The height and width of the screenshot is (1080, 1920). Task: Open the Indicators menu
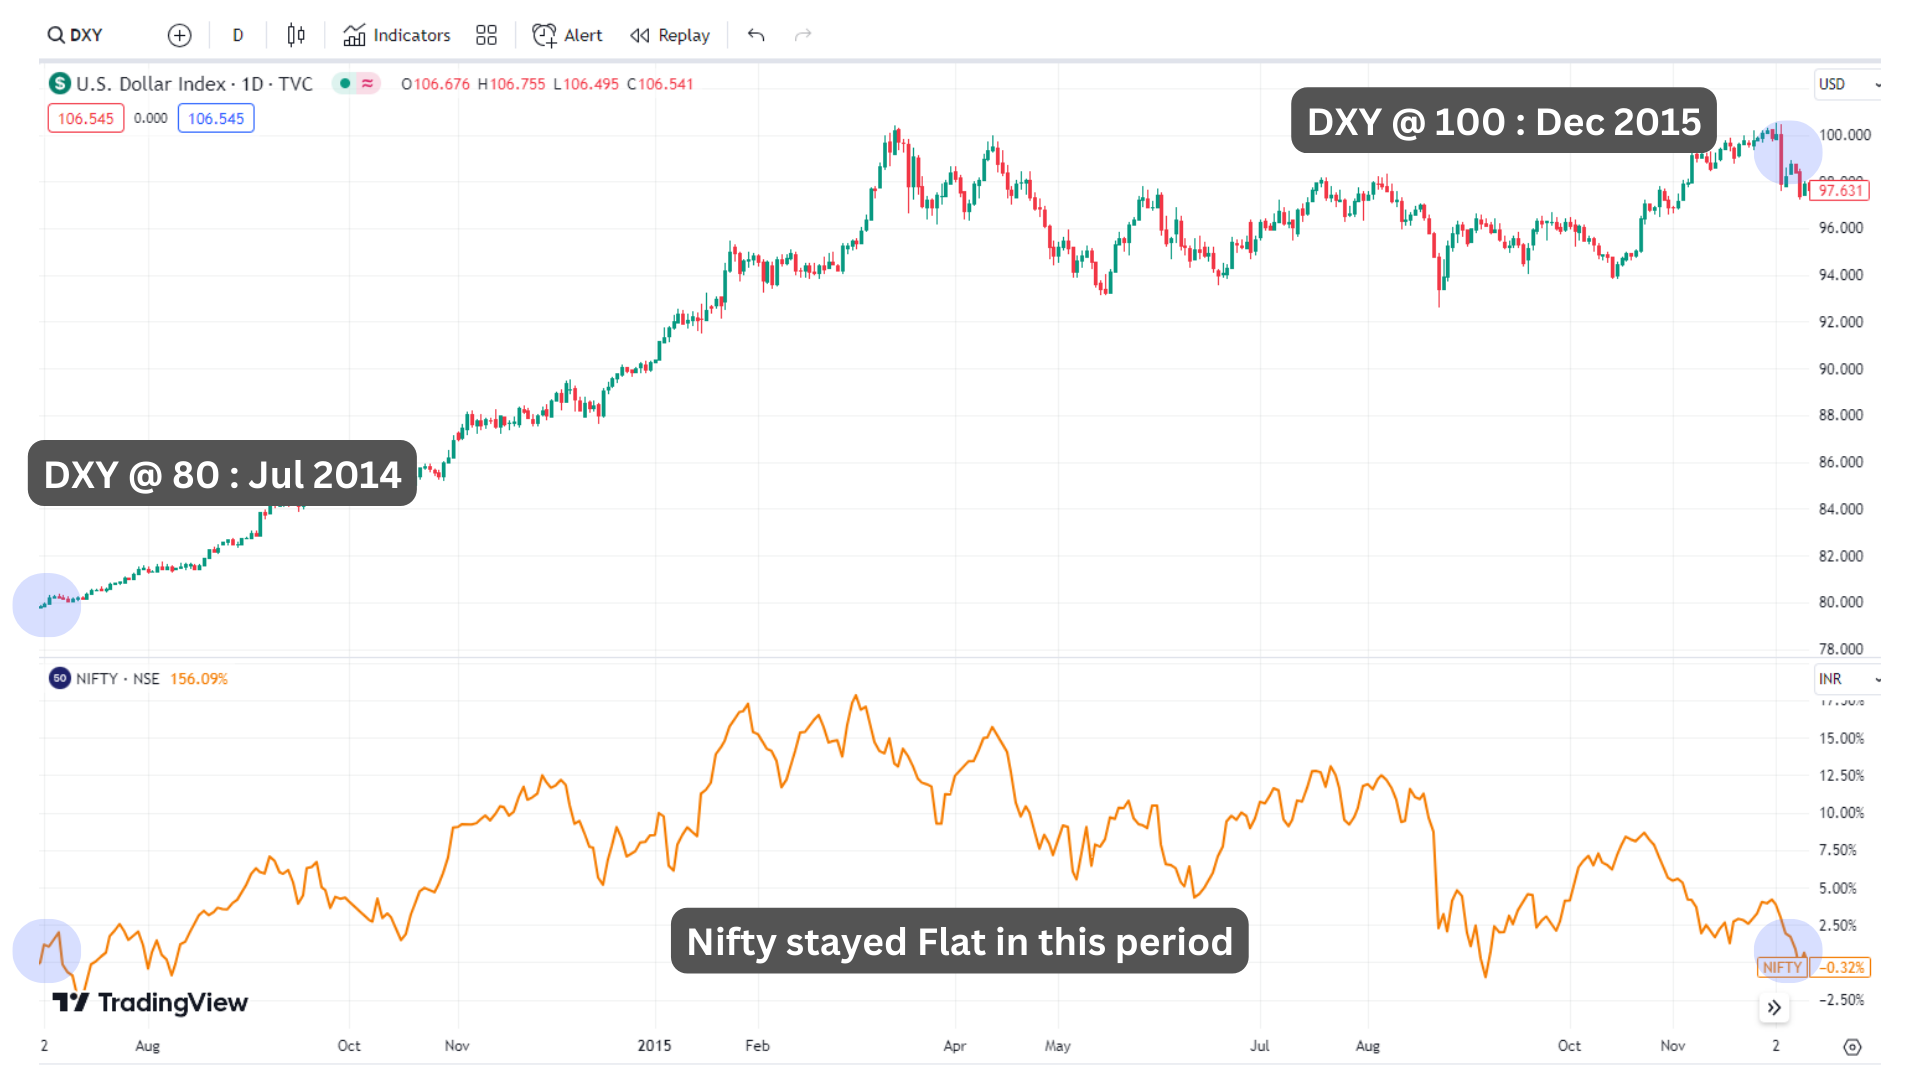[396, 35]
